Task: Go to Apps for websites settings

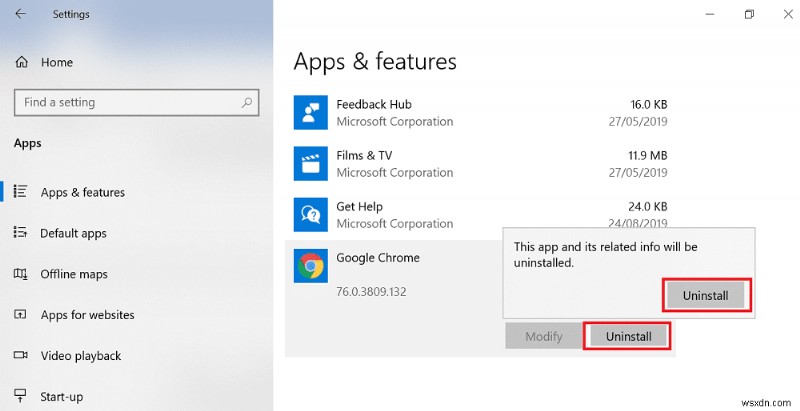Action: coord(88,315)
